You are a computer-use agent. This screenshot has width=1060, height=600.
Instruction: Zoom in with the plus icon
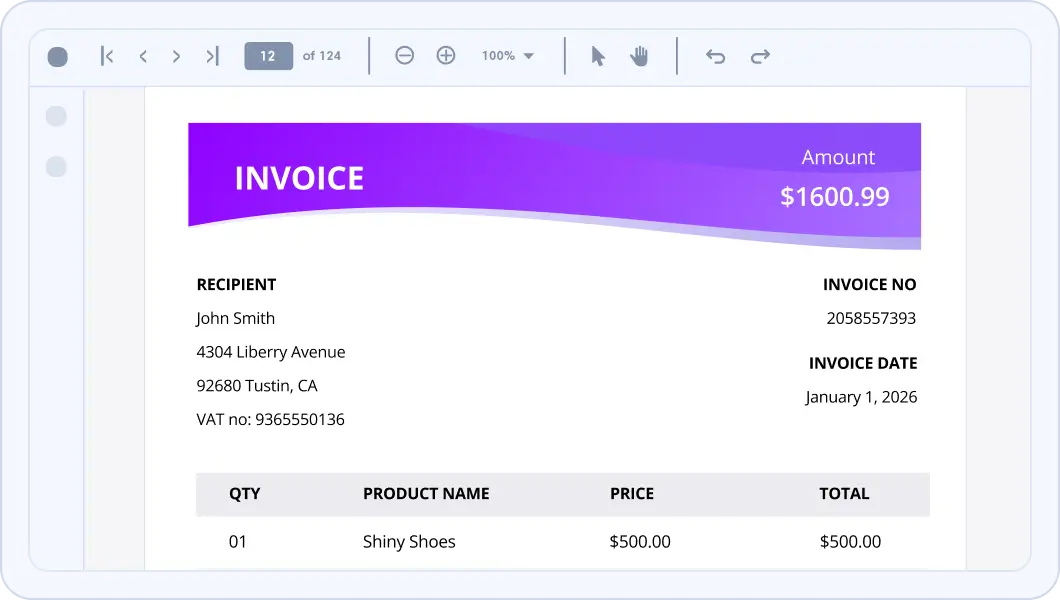(446, 56)
